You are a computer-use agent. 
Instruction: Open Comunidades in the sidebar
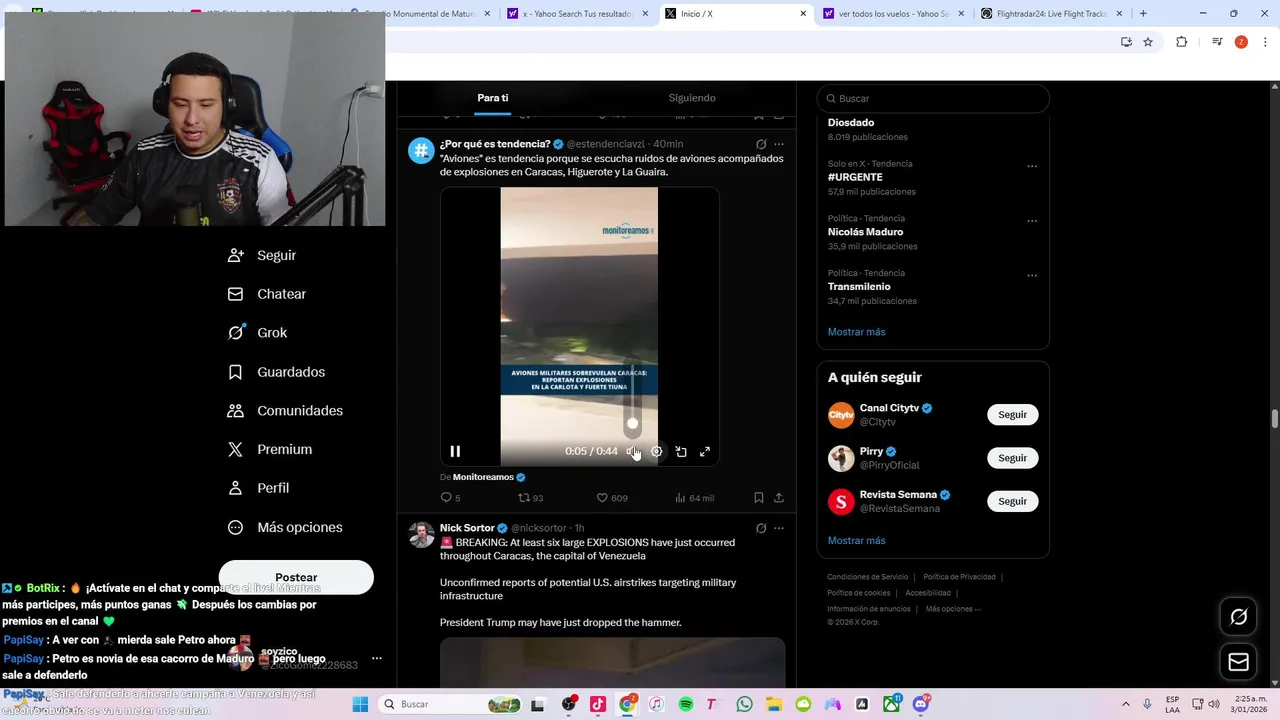click(x=286, y=411)
